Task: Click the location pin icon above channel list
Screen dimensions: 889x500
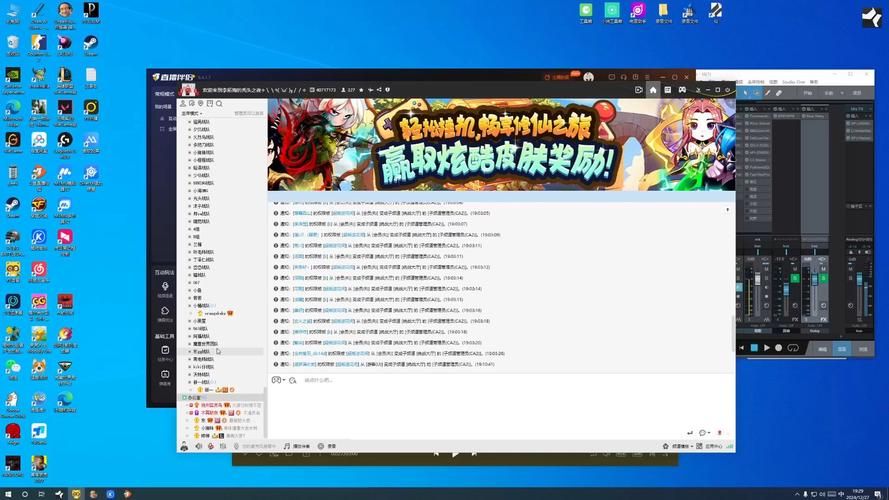Action: click(x=201, y=104)
